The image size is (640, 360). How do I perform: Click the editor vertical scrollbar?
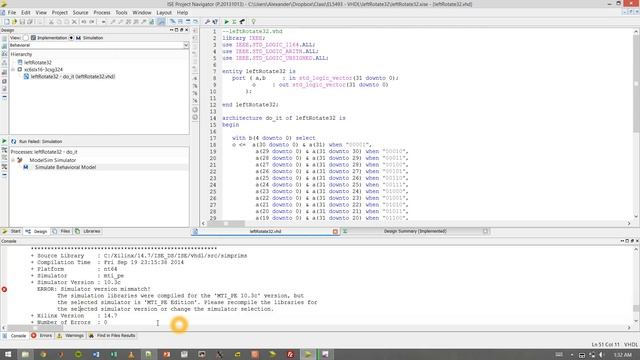(636, 124)
